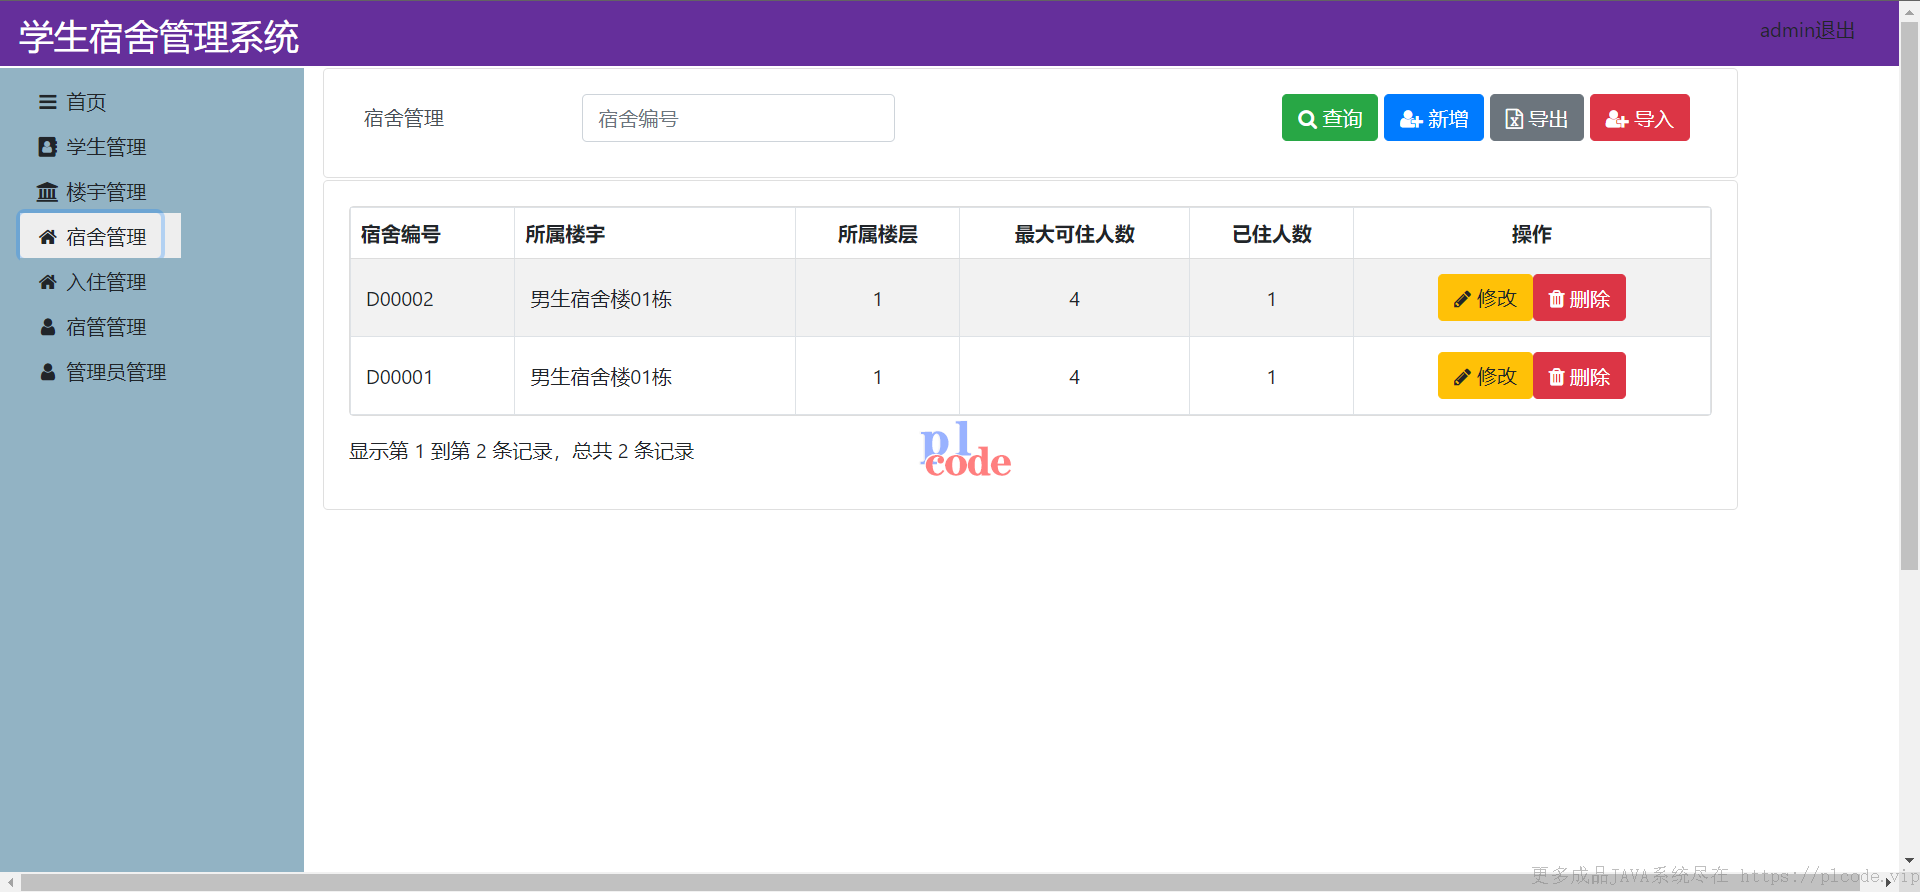This screenshot has height=892, width=1920.
Task: Click the gray 导出 button label
Action: coord(1548,119)
